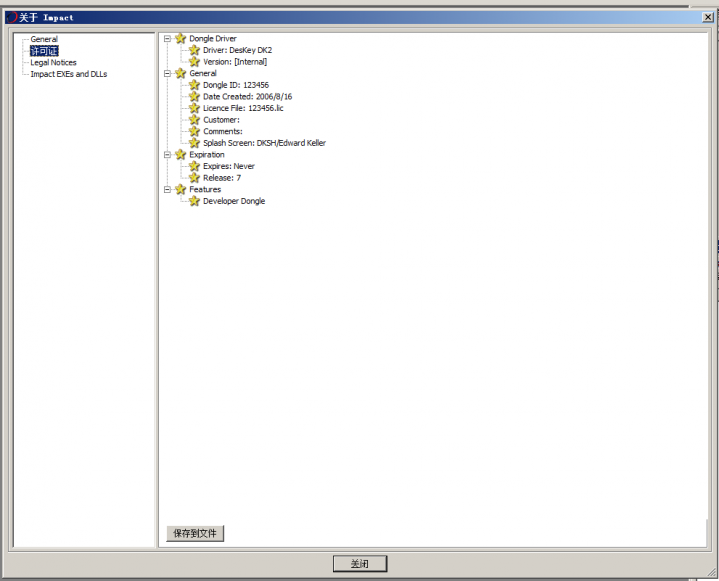This screenshot has width=719, height=581.
Task: Click star icon next to Expires: Never
Action: 194,166
